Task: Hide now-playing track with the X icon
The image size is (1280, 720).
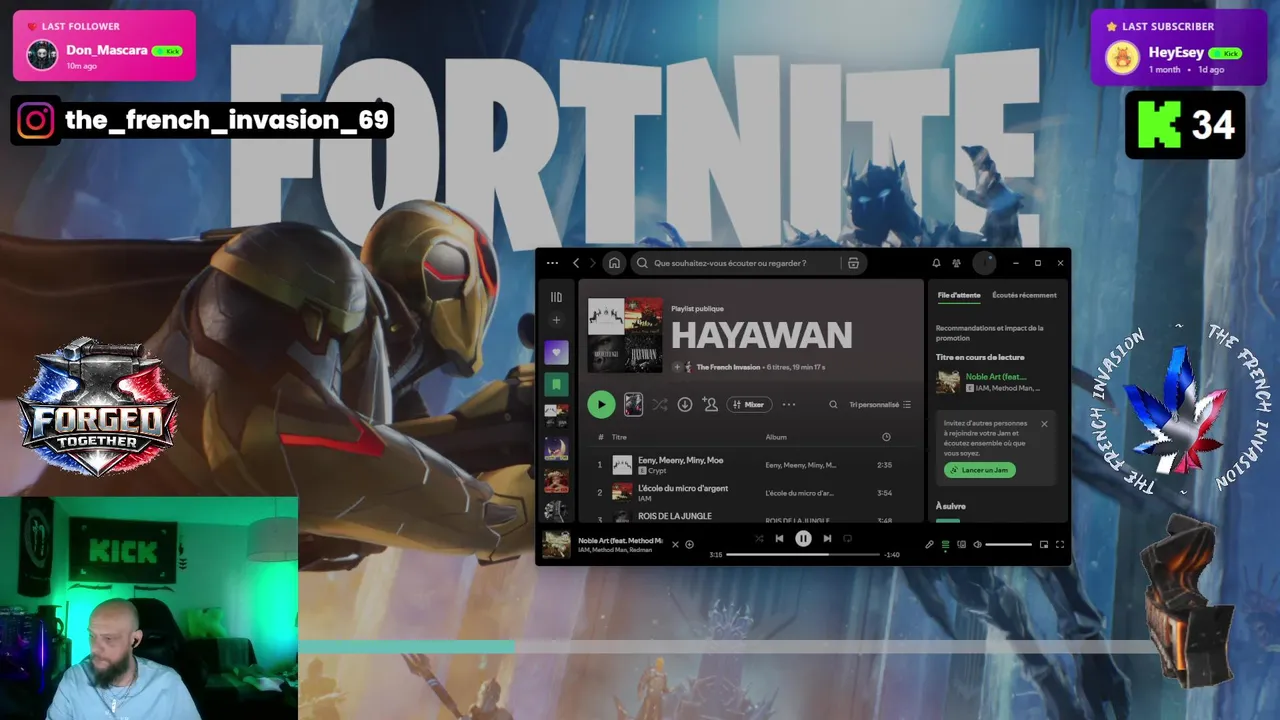Action: 675,544
